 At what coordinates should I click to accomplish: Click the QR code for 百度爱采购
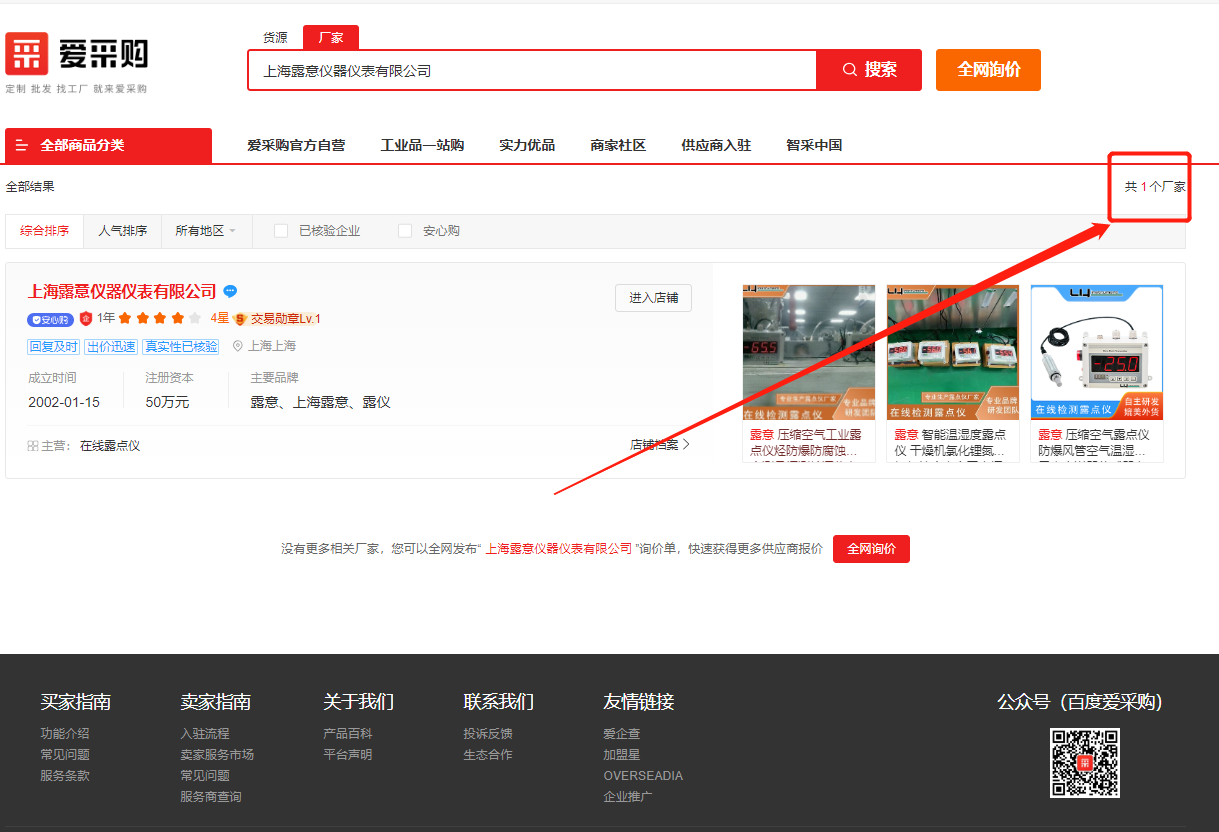point(1084,763)
